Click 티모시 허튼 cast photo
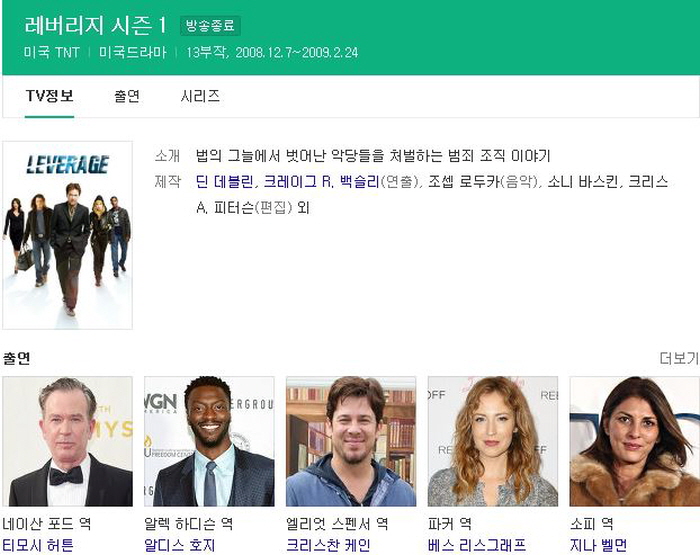Viewport: 700px width, 555px height. (67, 441)
